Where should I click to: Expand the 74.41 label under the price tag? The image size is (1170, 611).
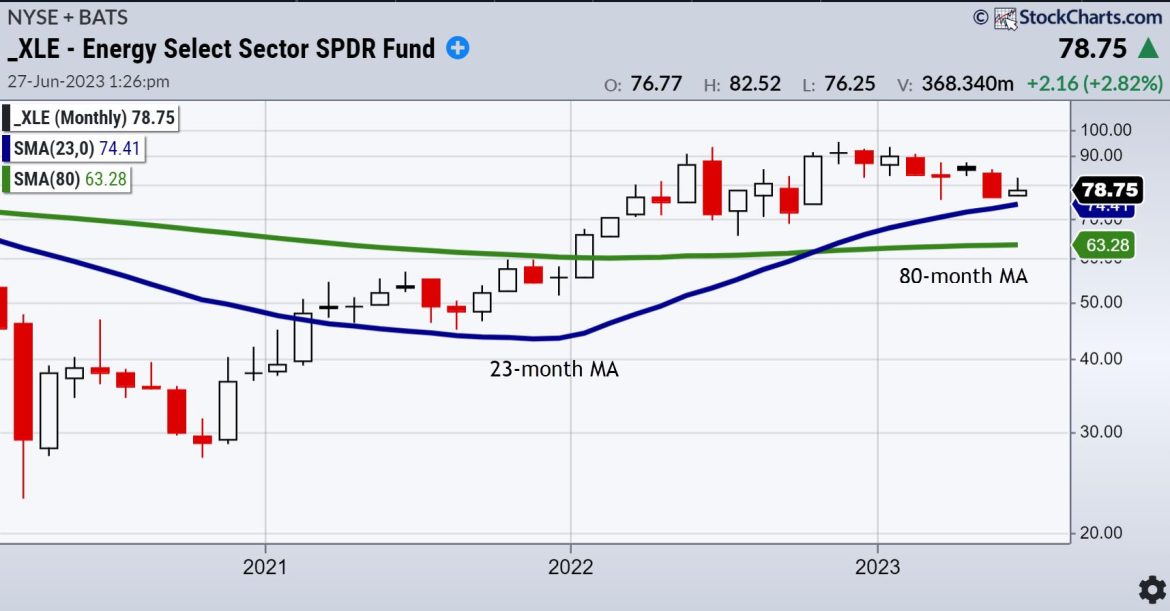click(1105, 210)
